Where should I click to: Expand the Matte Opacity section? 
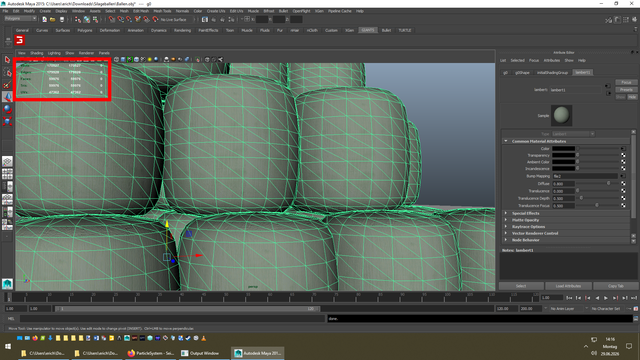(506, 220)
